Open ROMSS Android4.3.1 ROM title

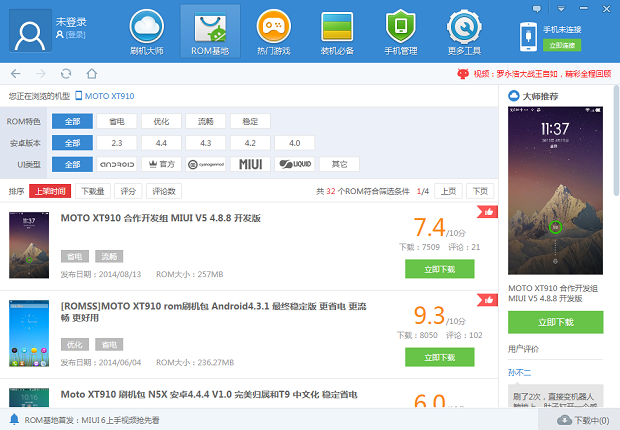coord(214,312)
